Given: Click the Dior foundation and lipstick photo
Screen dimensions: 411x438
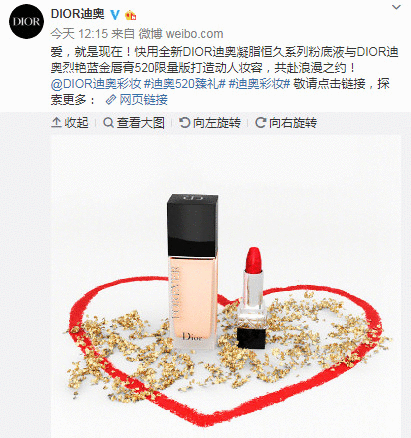Looking at the screenshot, I should (226, 286).
